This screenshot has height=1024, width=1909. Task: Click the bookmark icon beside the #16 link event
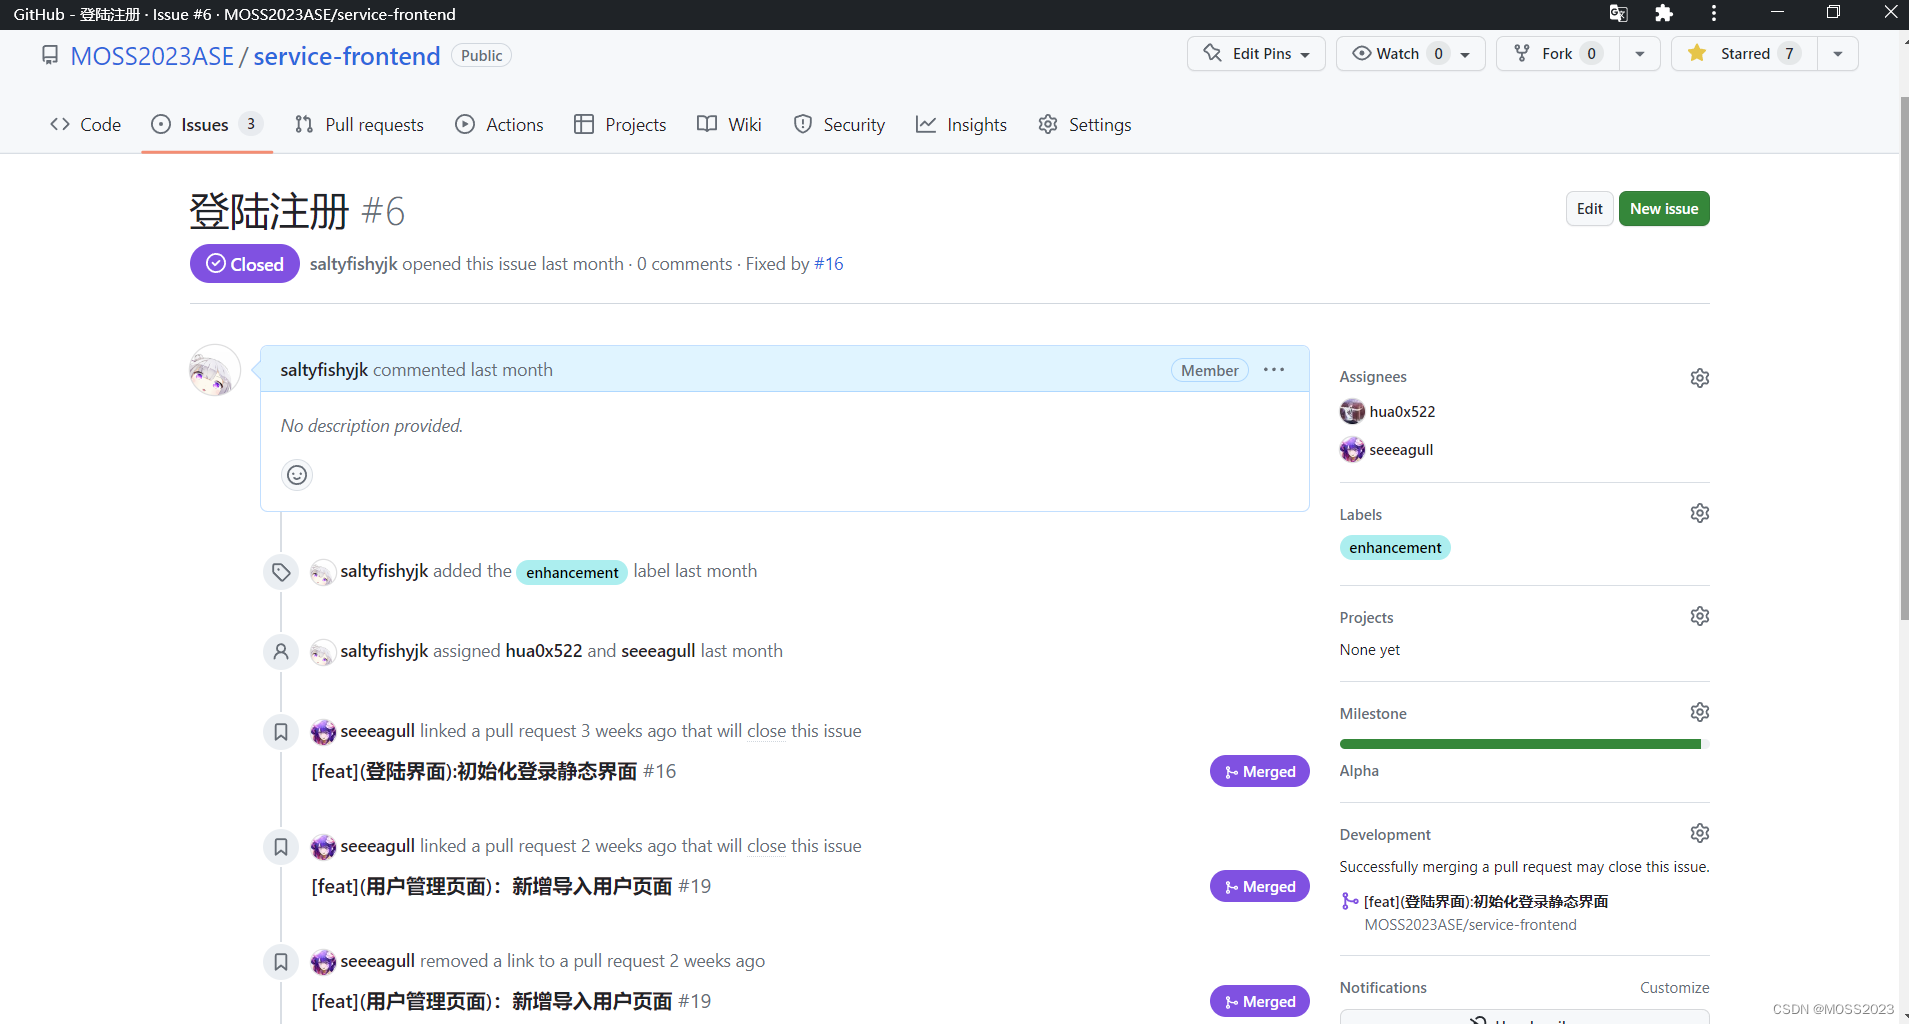[281, 732]
